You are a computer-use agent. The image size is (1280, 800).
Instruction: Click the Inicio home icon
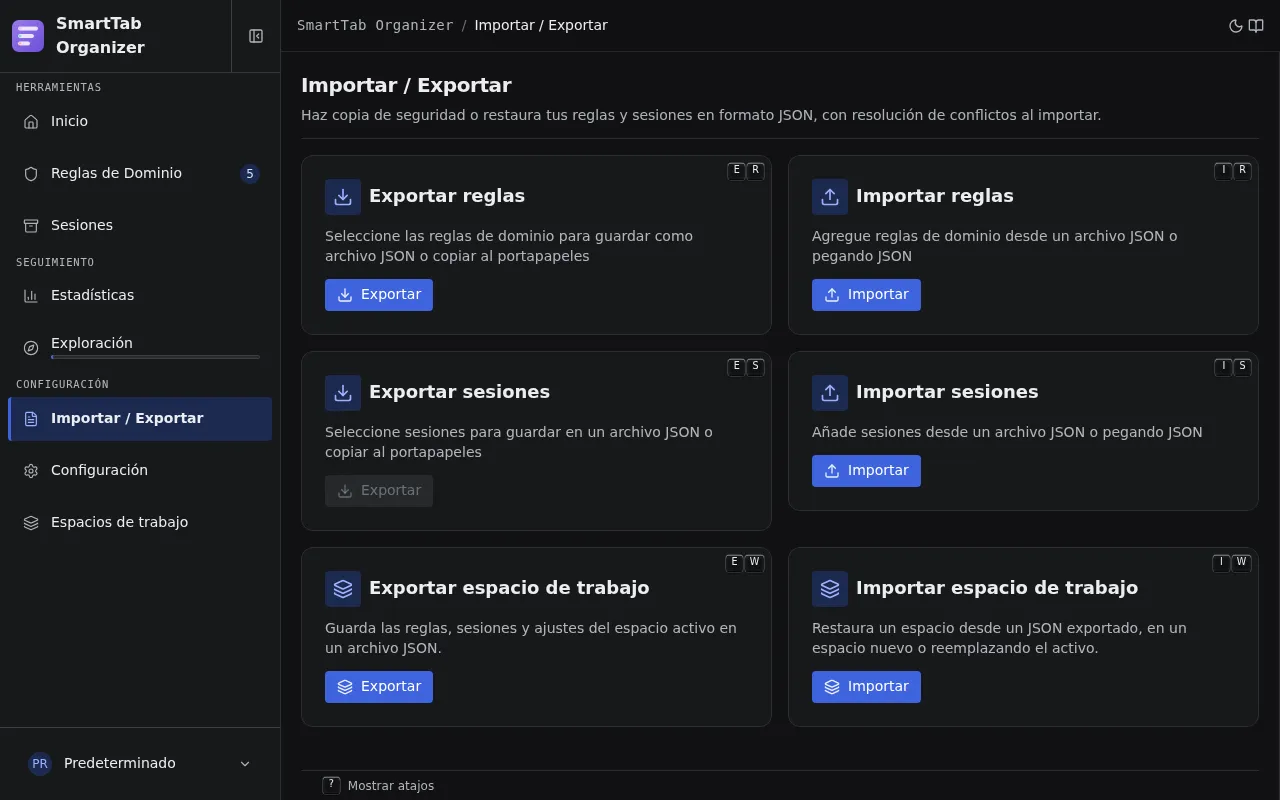[31, 121]
